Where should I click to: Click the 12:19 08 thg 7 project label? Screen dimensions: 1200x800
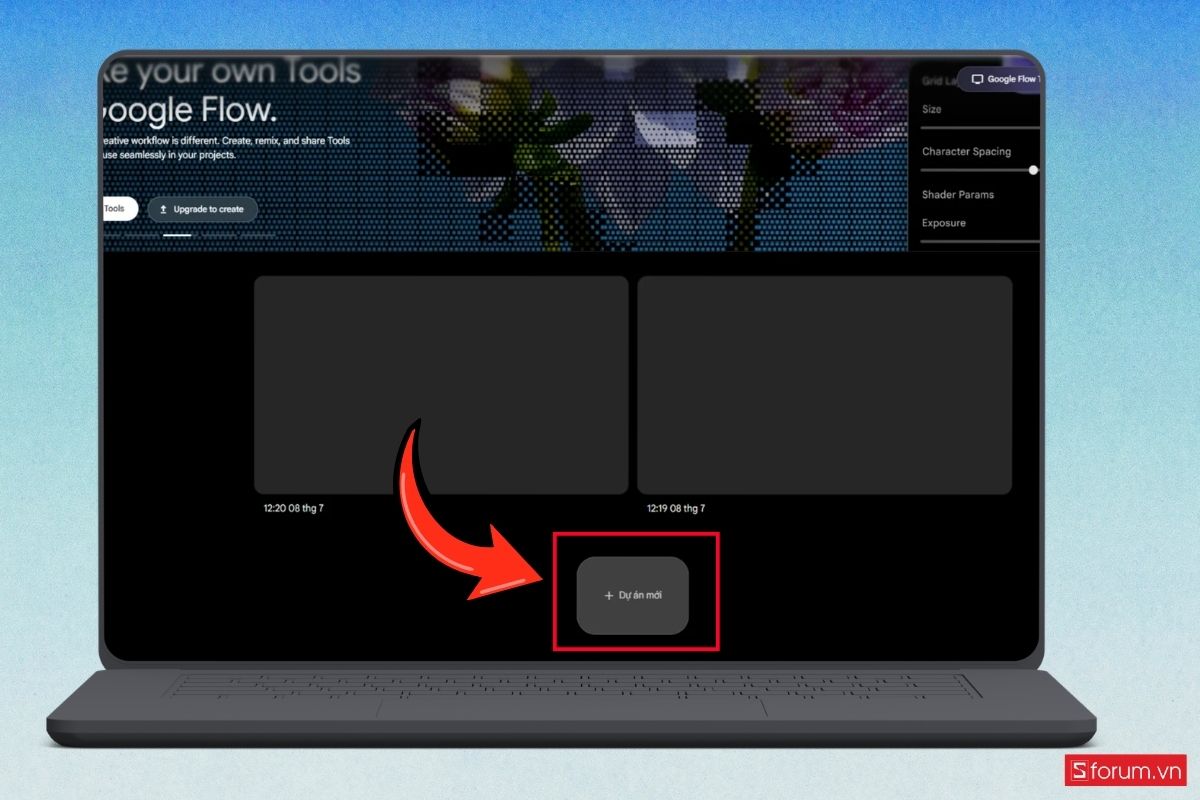(676, 508)
